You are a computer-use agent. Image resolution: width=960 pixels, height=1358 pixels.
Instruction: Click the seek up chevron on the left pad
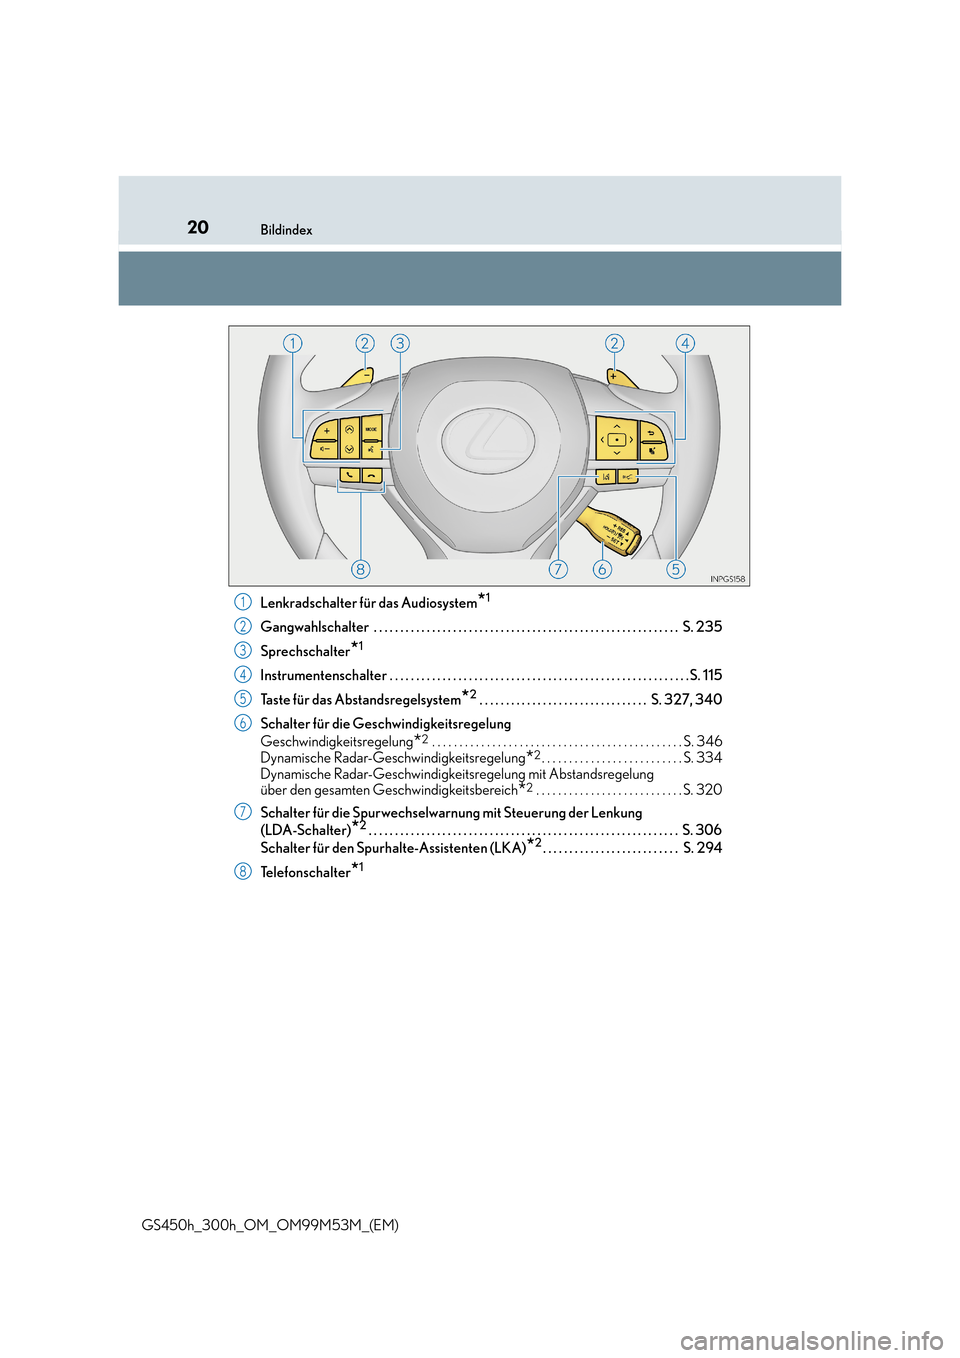[349, 428]
